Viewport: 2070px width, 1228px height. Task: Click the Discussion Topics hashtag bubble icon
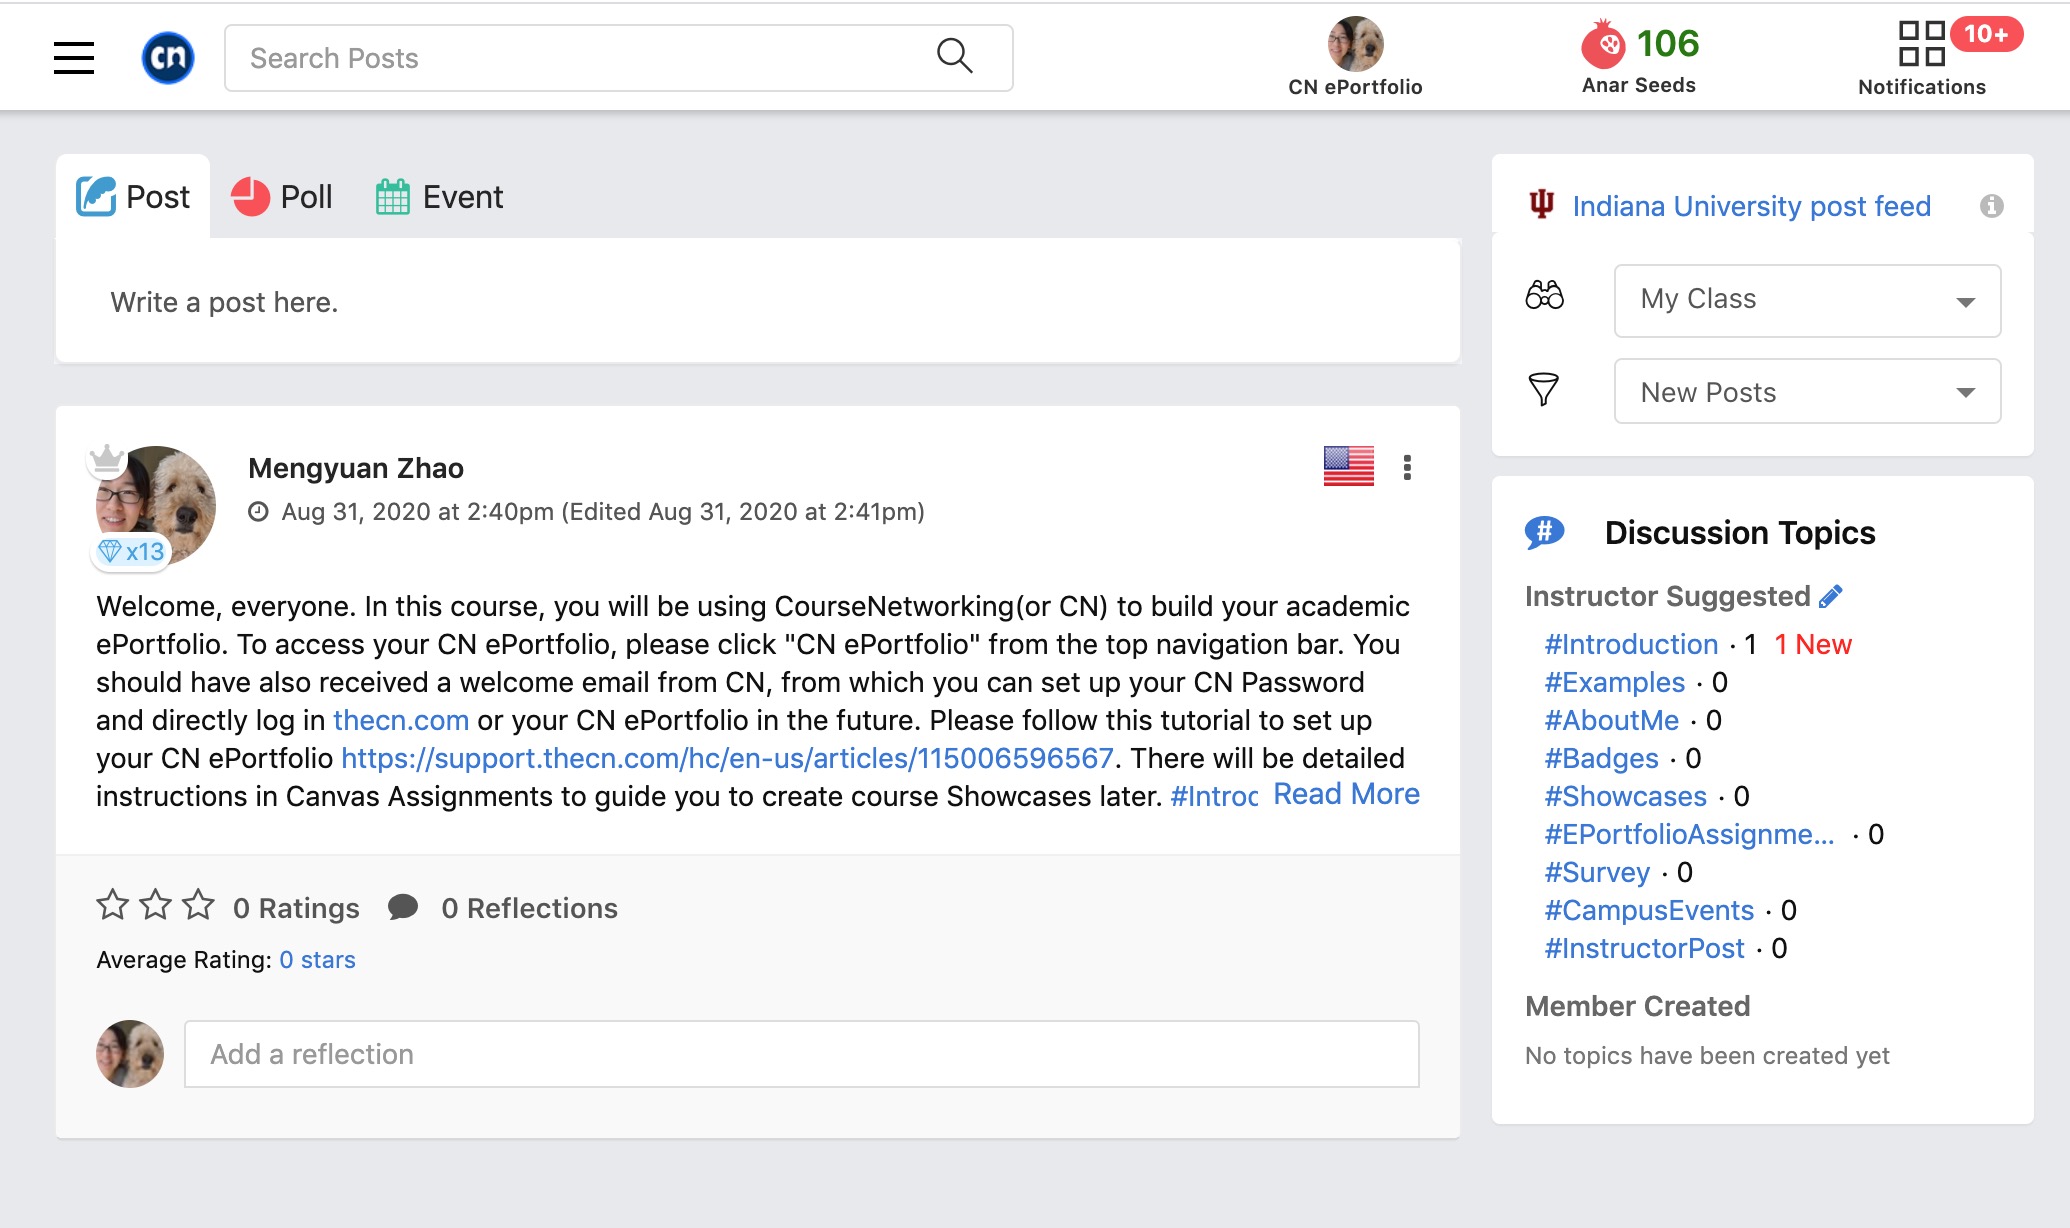(1544, 532)
